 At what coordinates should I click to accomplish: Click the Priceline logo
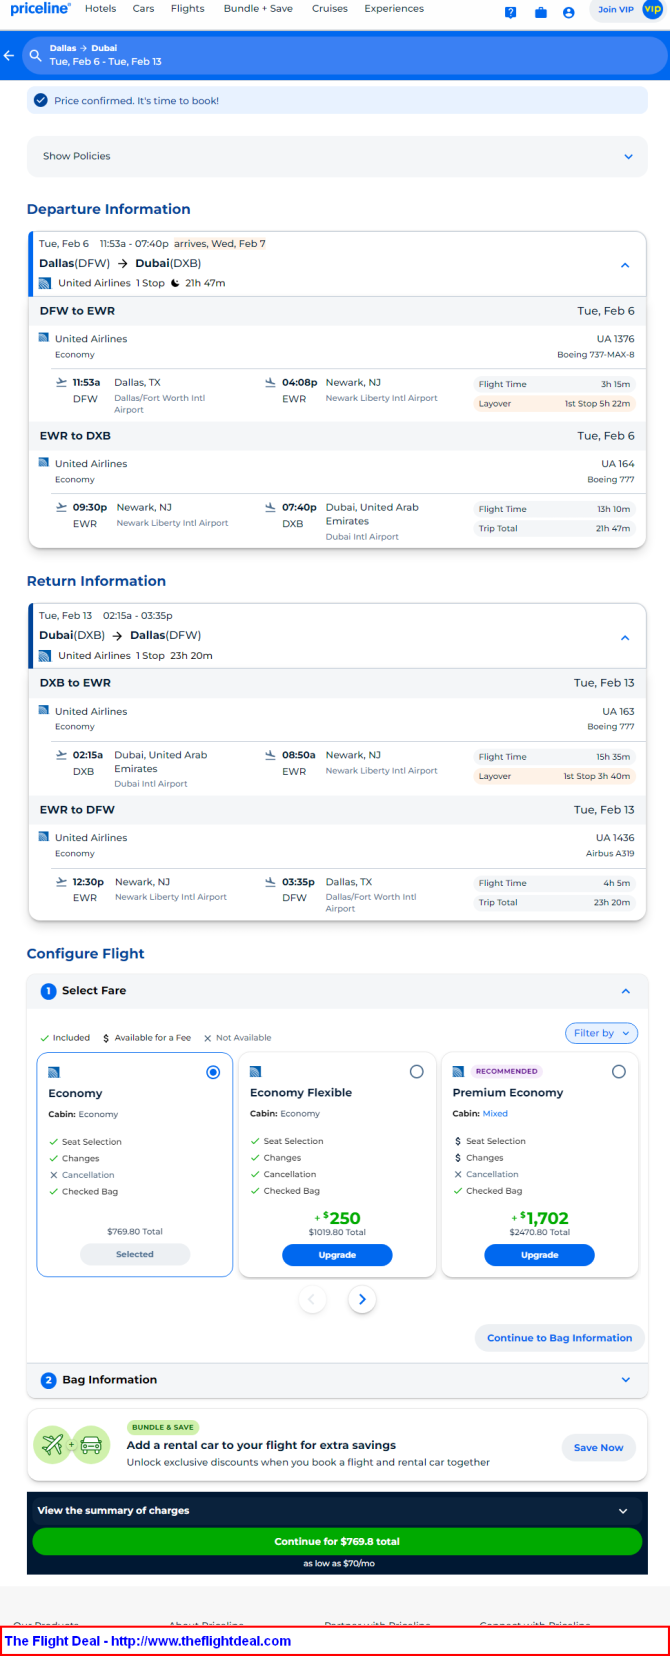pyautogui.click(x=40, y=9)
